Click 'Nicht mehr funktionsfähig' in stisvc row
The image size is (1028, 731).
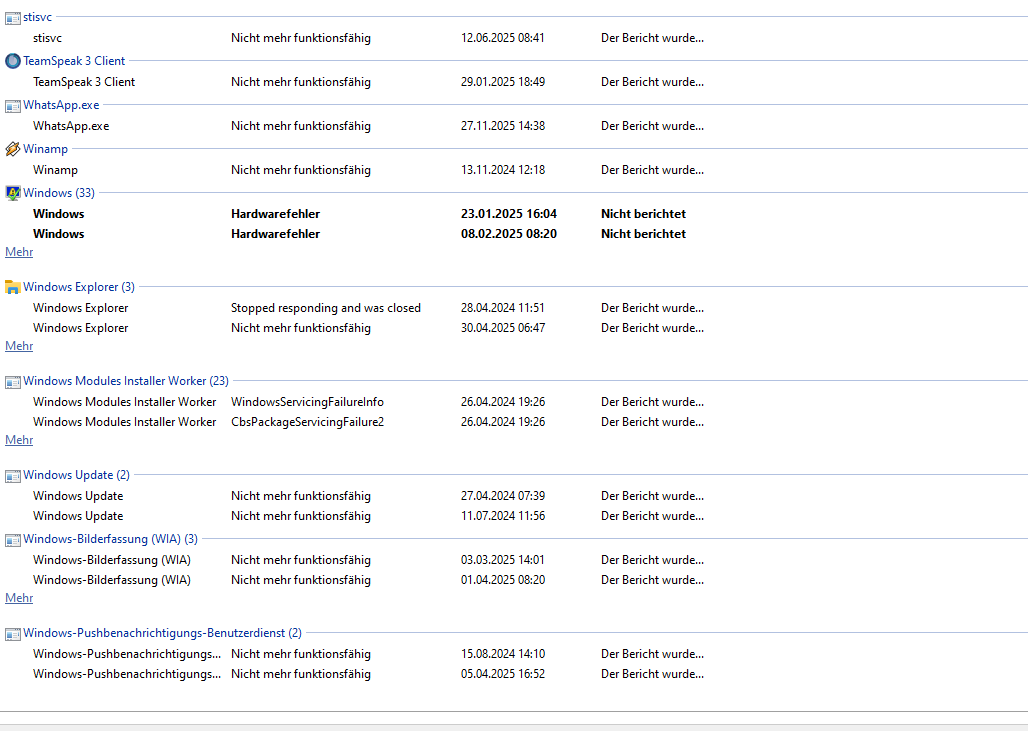tap(301, 38)
